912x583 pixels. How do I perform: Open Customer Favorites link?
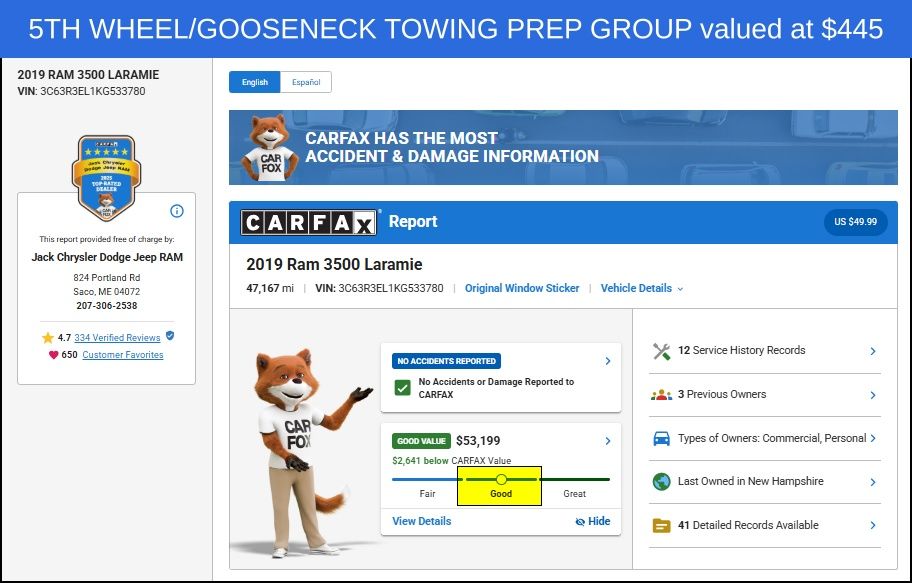tap(123, 355)
